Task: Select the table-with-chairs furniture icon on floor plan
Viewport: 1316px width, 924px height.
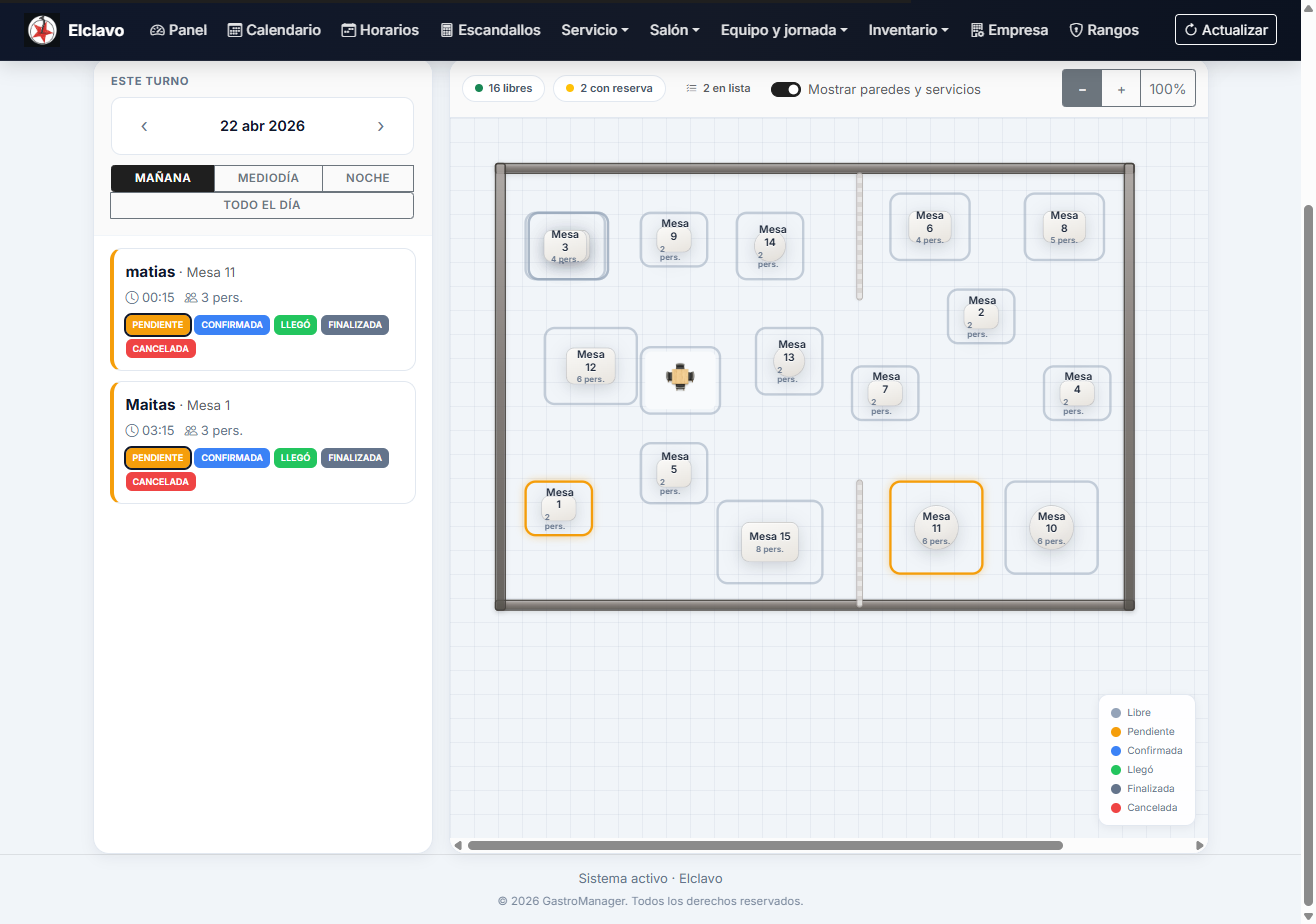Action: (680, 377)
